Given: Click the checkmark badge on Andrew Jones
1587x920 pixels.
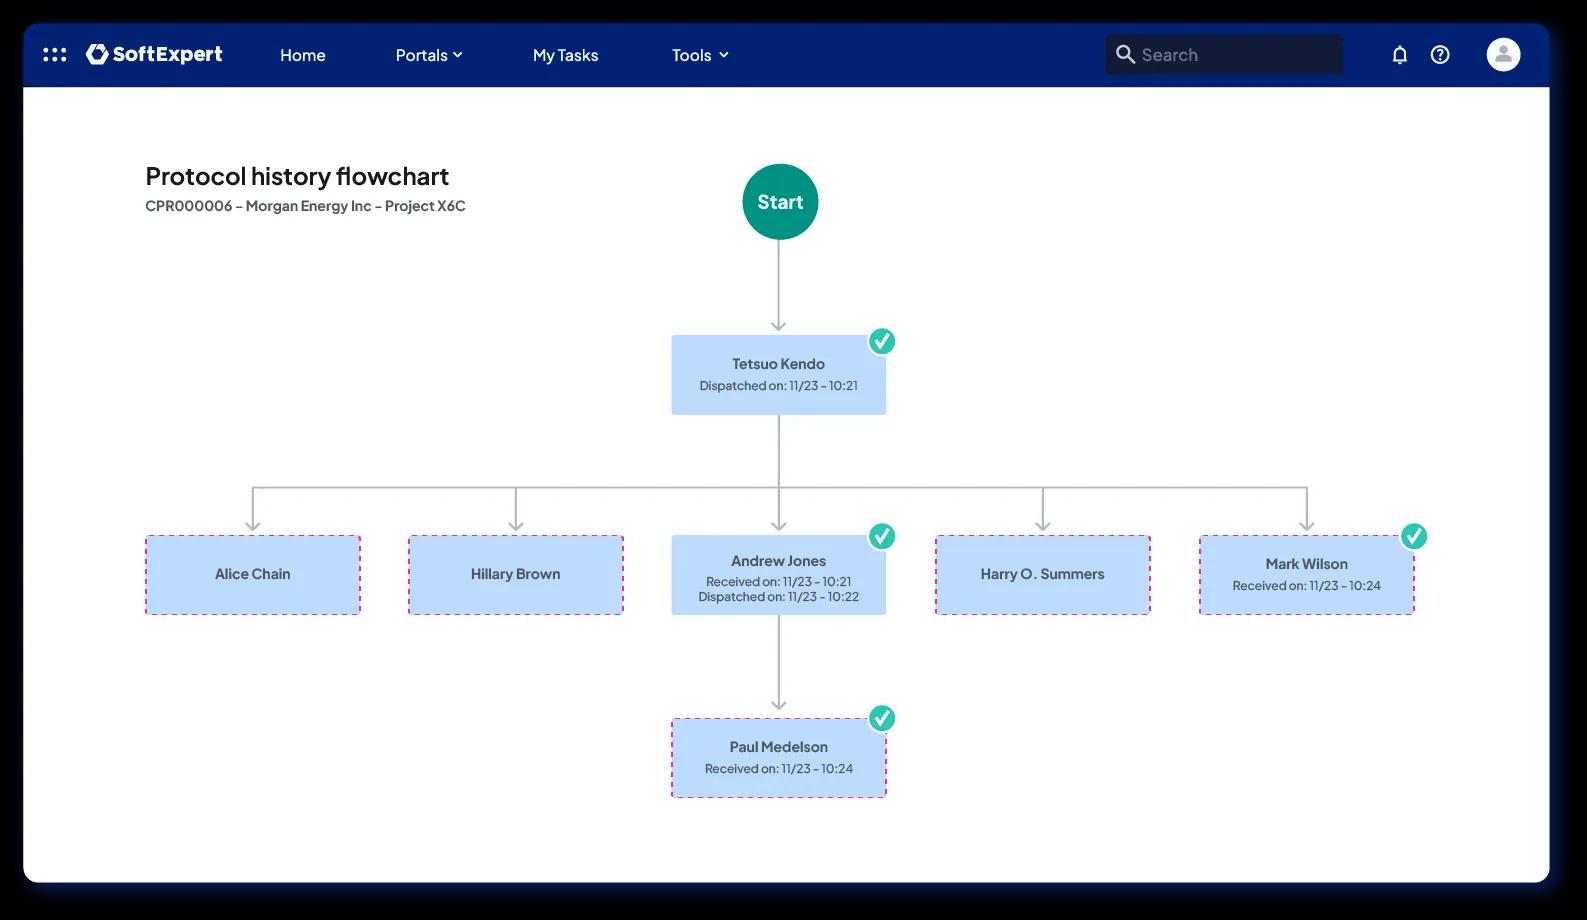Looking at the screenshot, I should click(x=881, y=536).
